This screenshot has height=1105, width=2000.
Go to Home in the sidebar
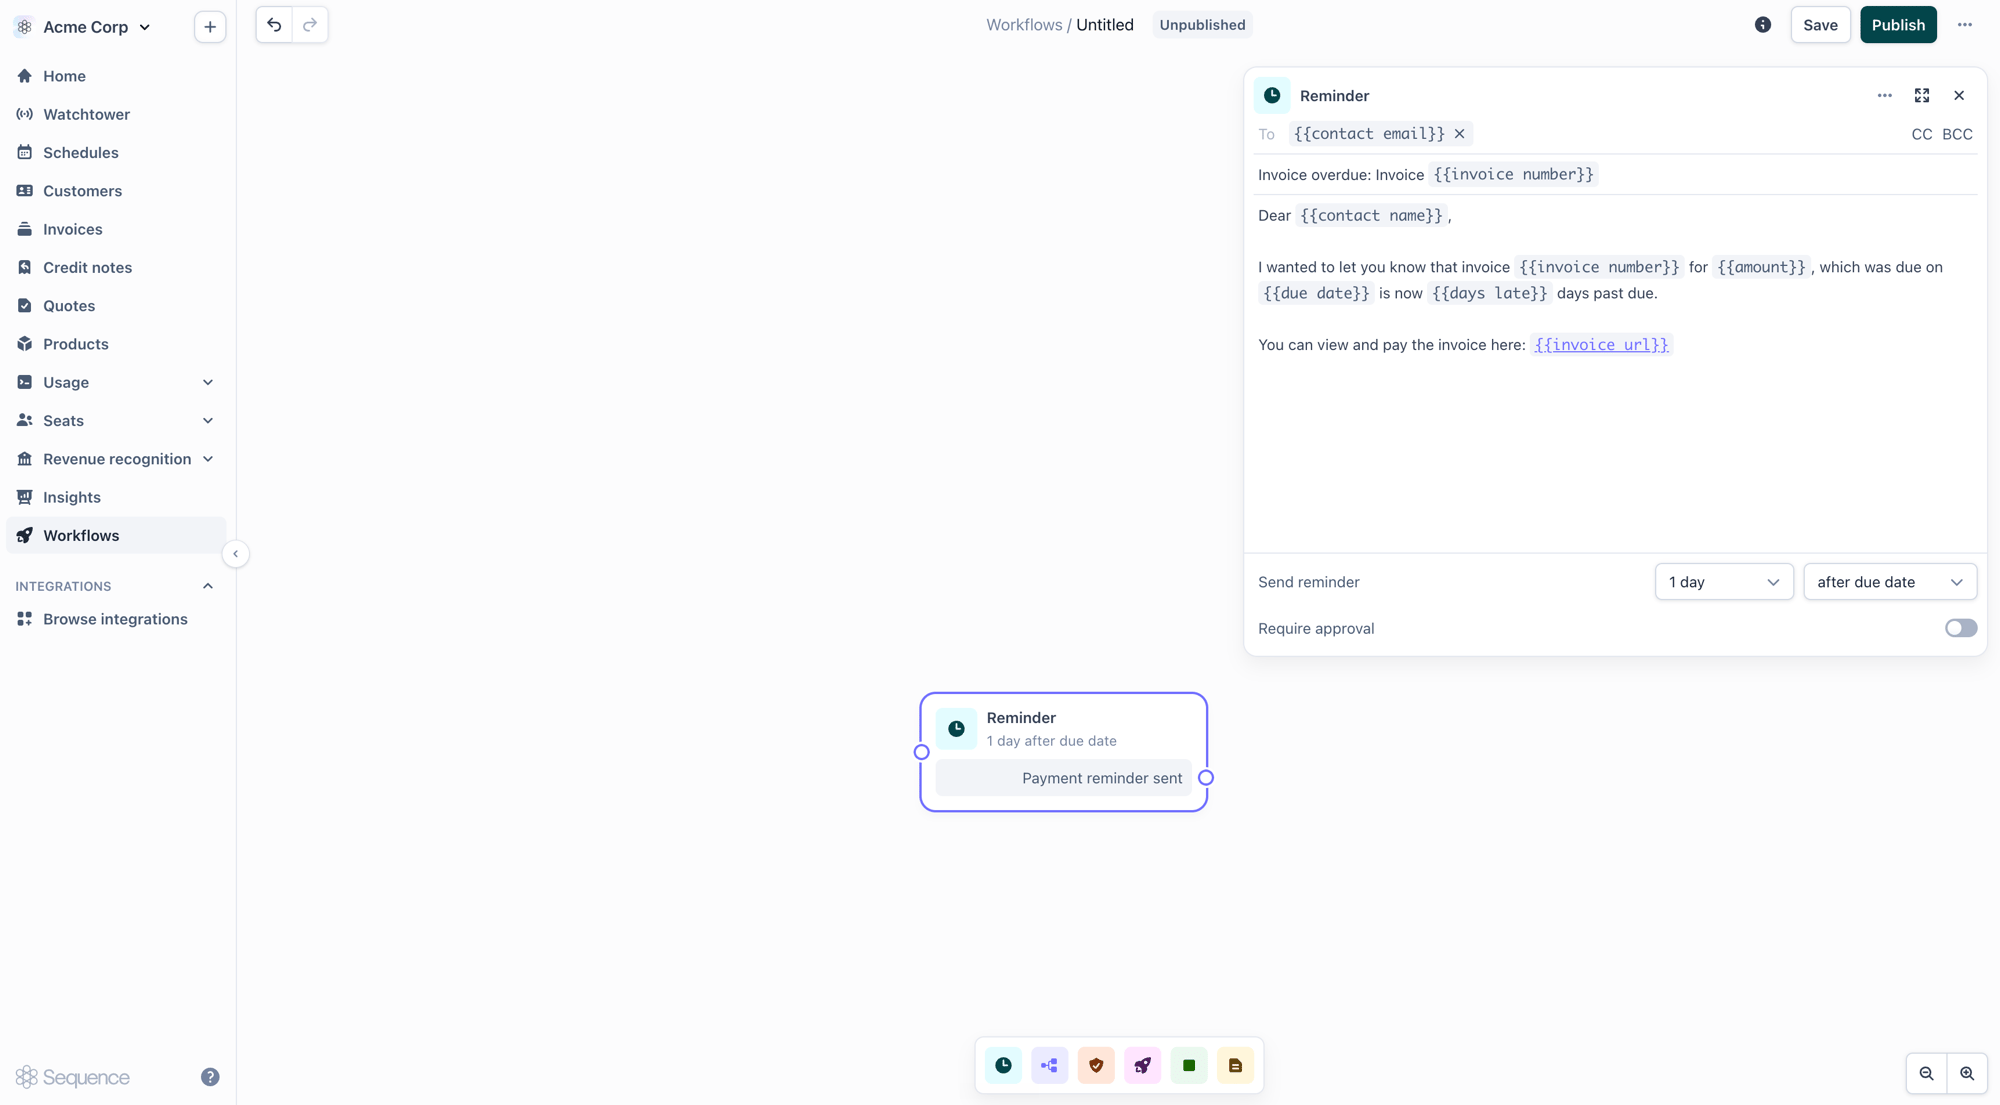click(116, 76)
